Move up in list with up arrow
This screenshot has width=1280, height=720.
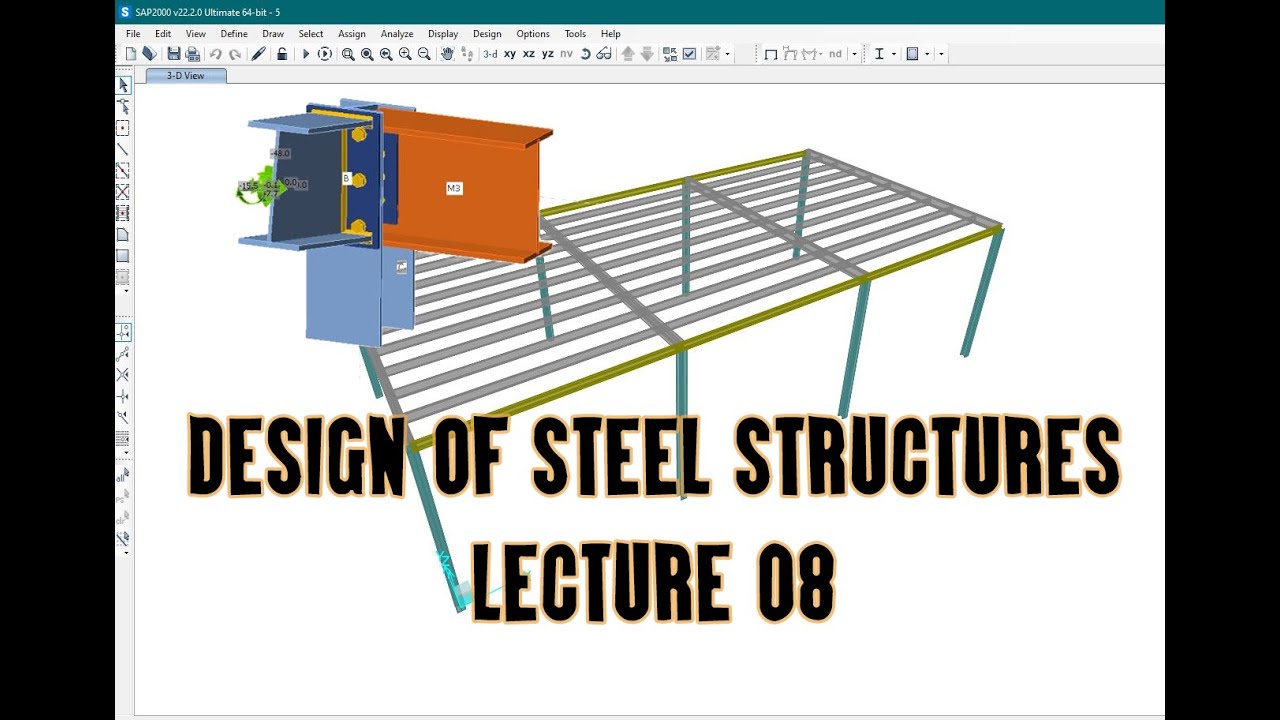(628, 54)
